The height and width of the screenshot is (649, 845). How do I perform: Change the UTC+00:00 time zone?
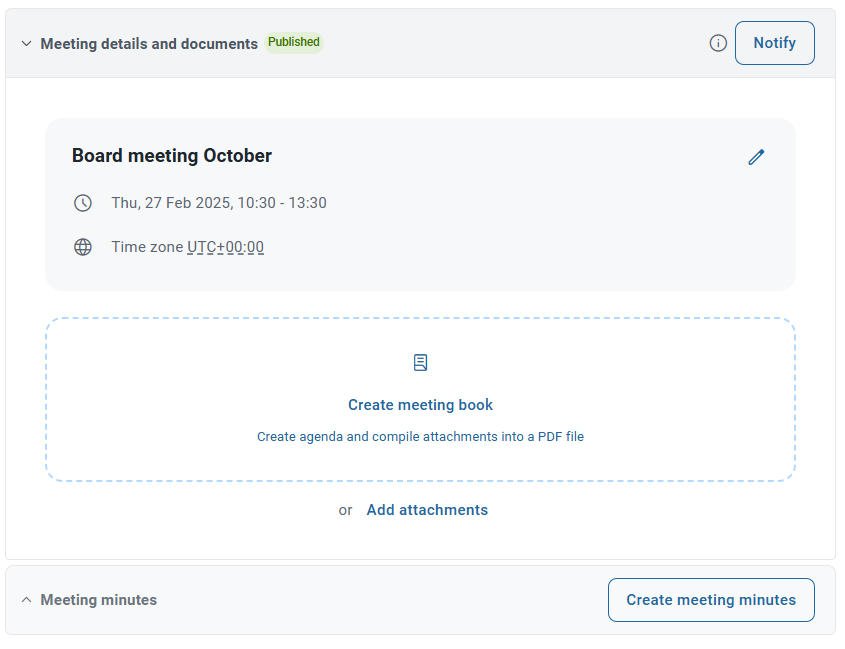coord(226,246)
